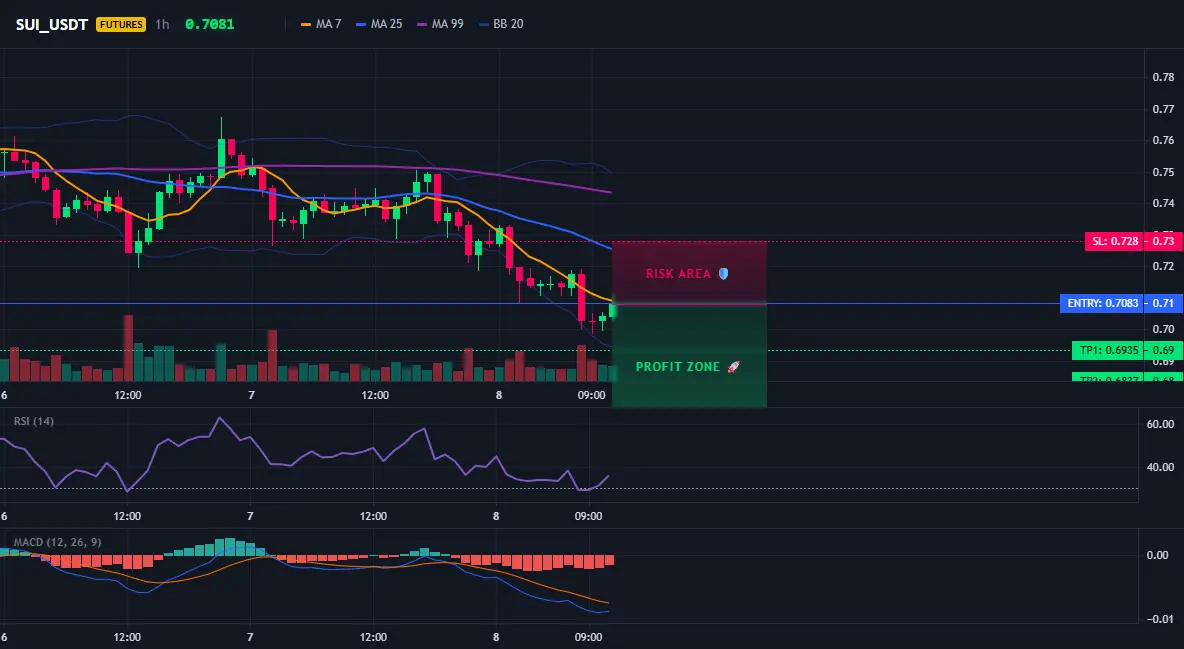Select the 1h timeframe label
1184x649 pixels.
pyautogui.click(x=162, y=24)
